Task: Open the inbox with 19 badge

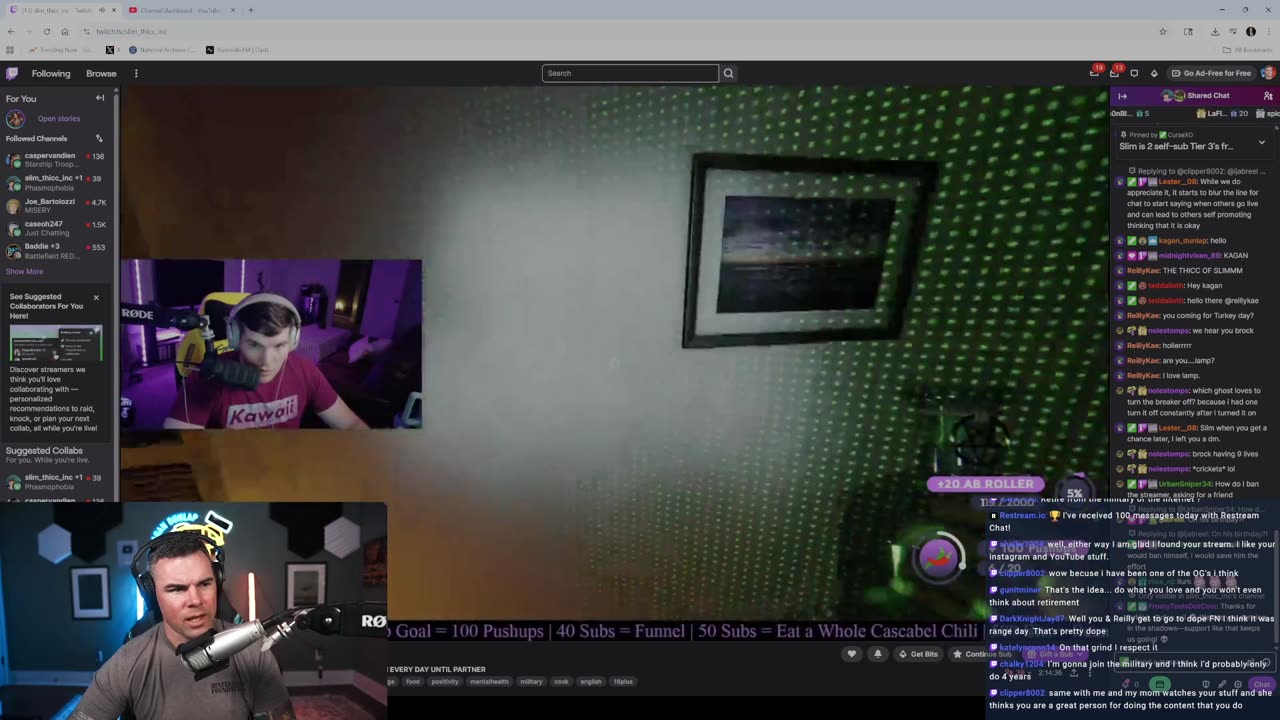Action: pos(1095,73)
